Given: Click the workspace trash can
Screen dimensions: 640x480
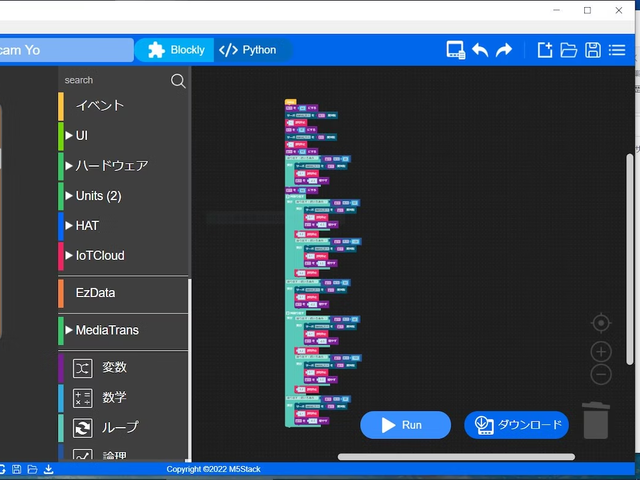Looking at the screenshot, I should (596, 420).
